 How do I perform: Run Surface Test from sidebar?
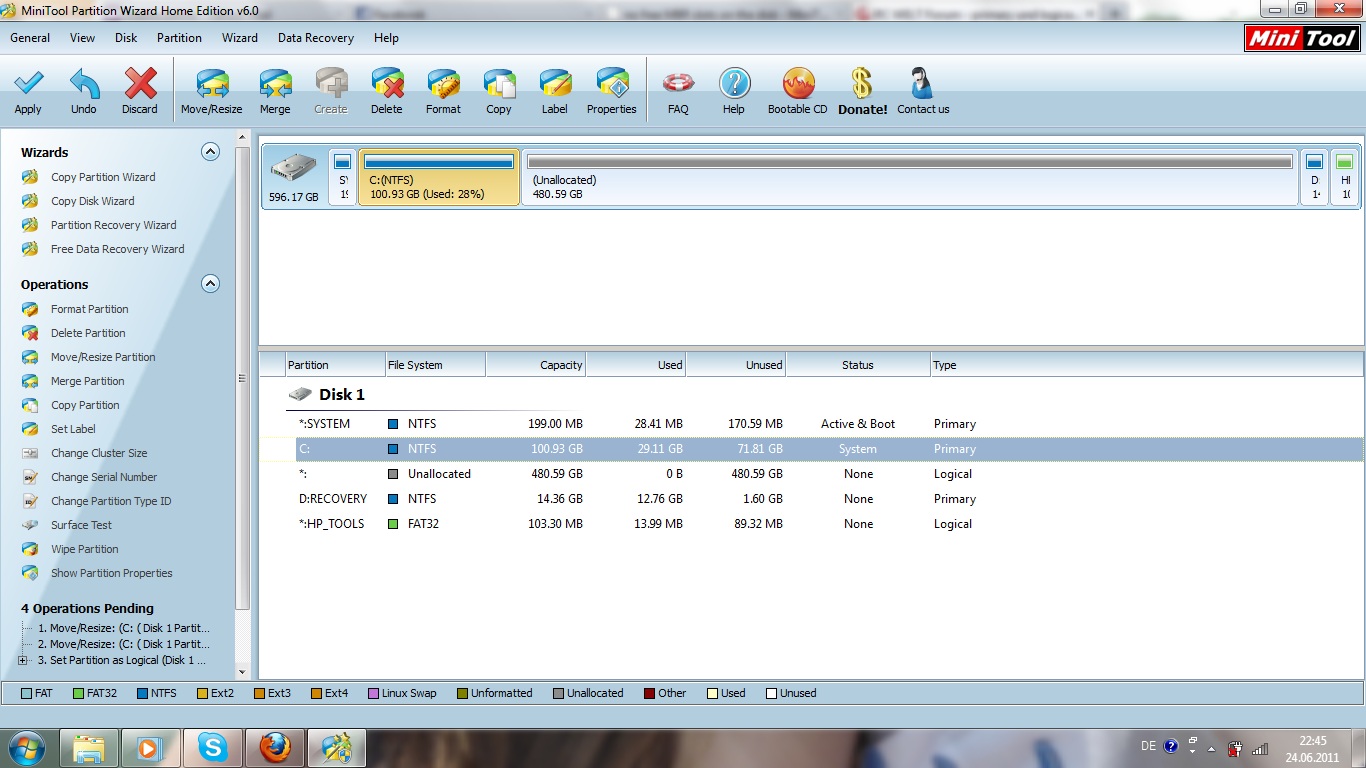click(x=81, y=525)
